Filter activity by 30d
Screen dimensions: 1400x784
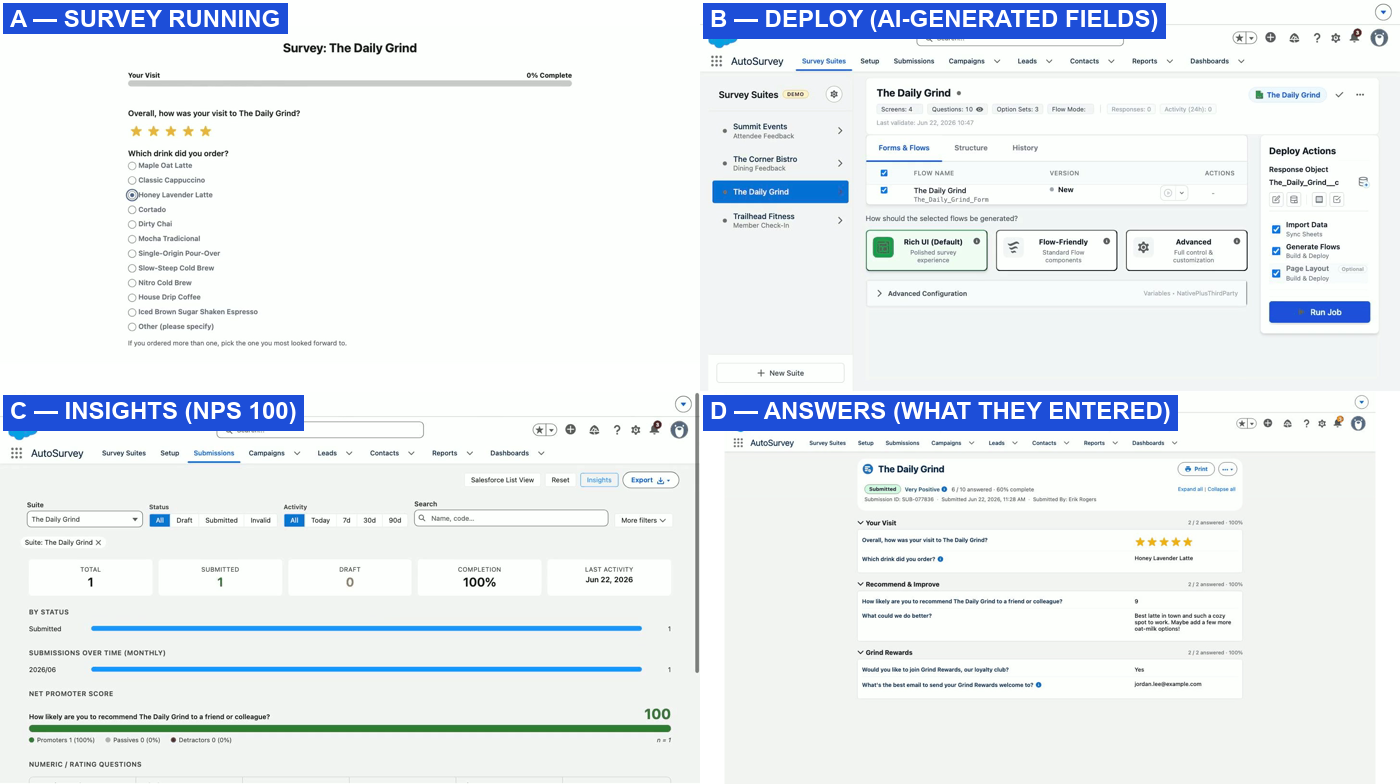[x=370, y=520]
